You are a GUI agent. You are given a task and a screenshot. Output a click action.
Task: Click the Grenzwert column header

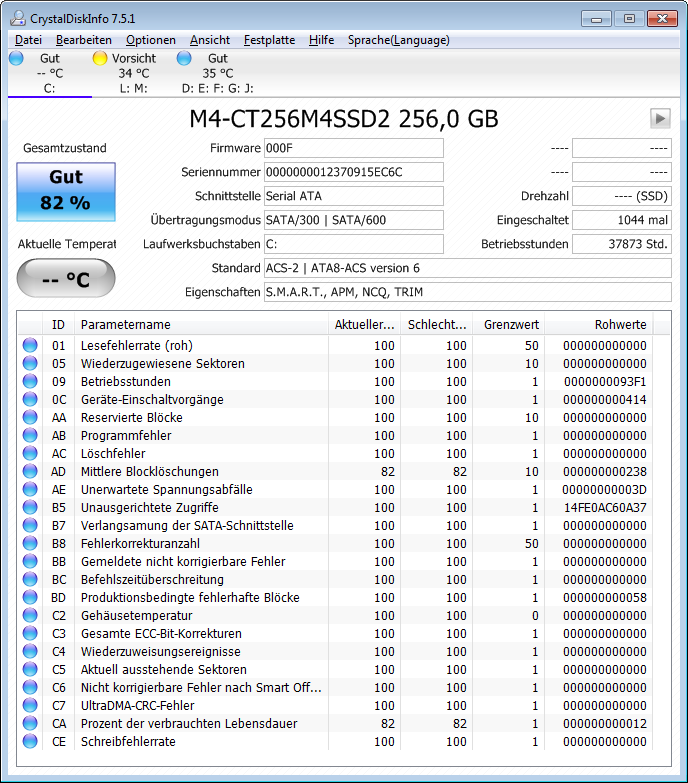[x=508, y=325]
